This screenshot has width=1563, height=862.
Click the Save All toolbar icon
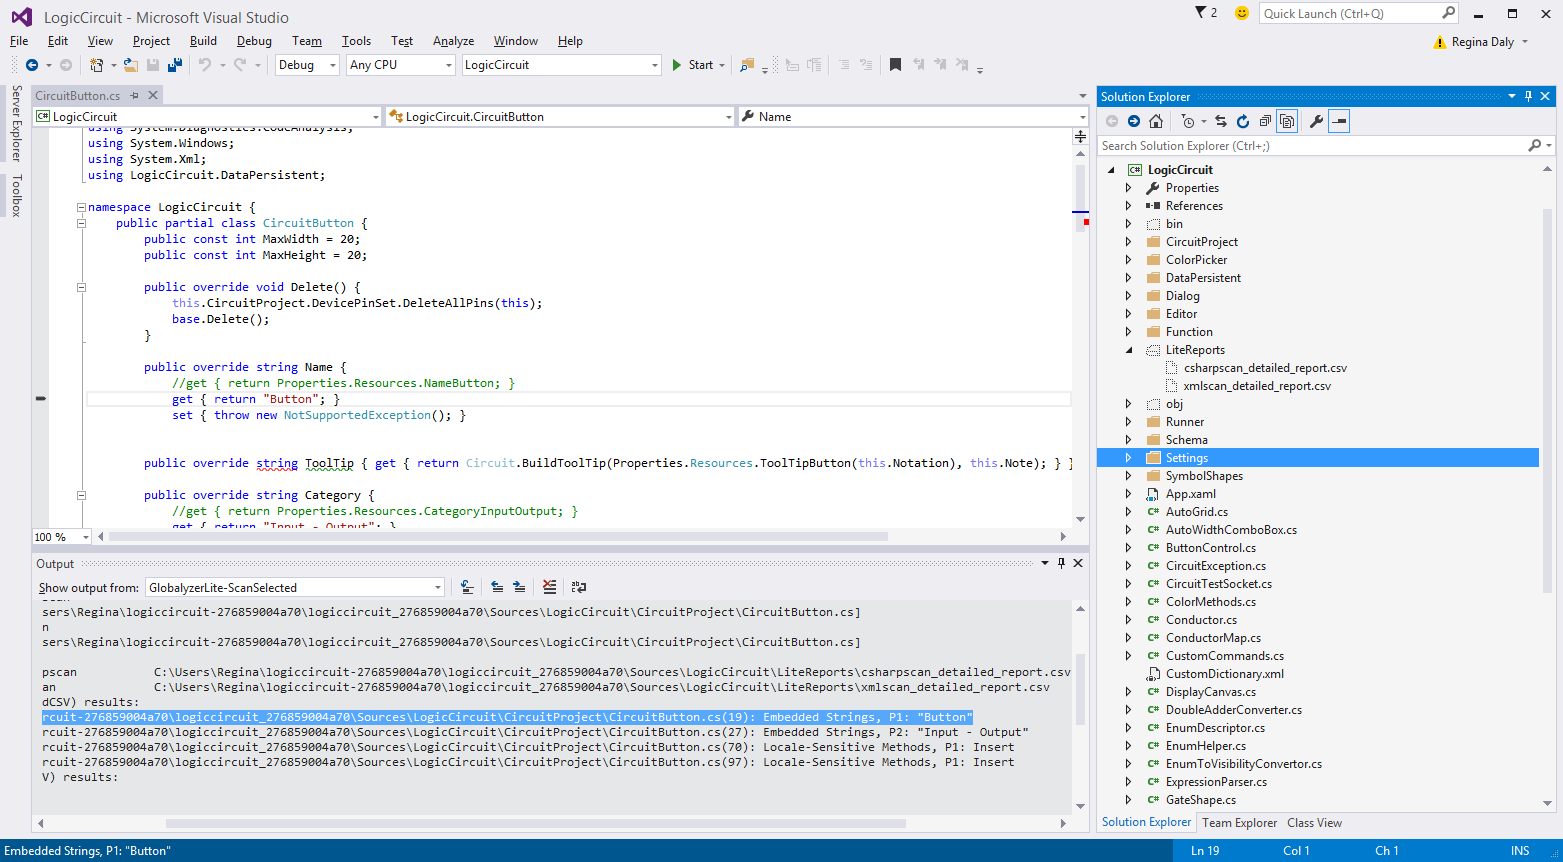pyautogui.click(x=175, y=65)
